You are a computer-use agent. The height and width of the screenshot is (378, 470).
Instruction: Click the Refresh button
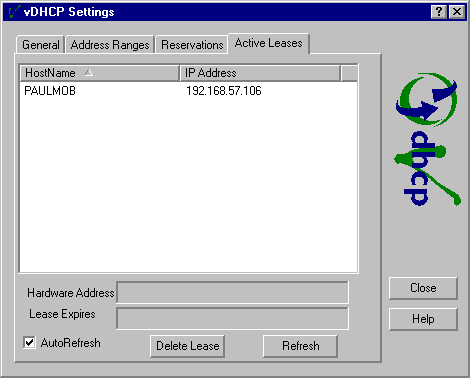click(x=300, y=346)
